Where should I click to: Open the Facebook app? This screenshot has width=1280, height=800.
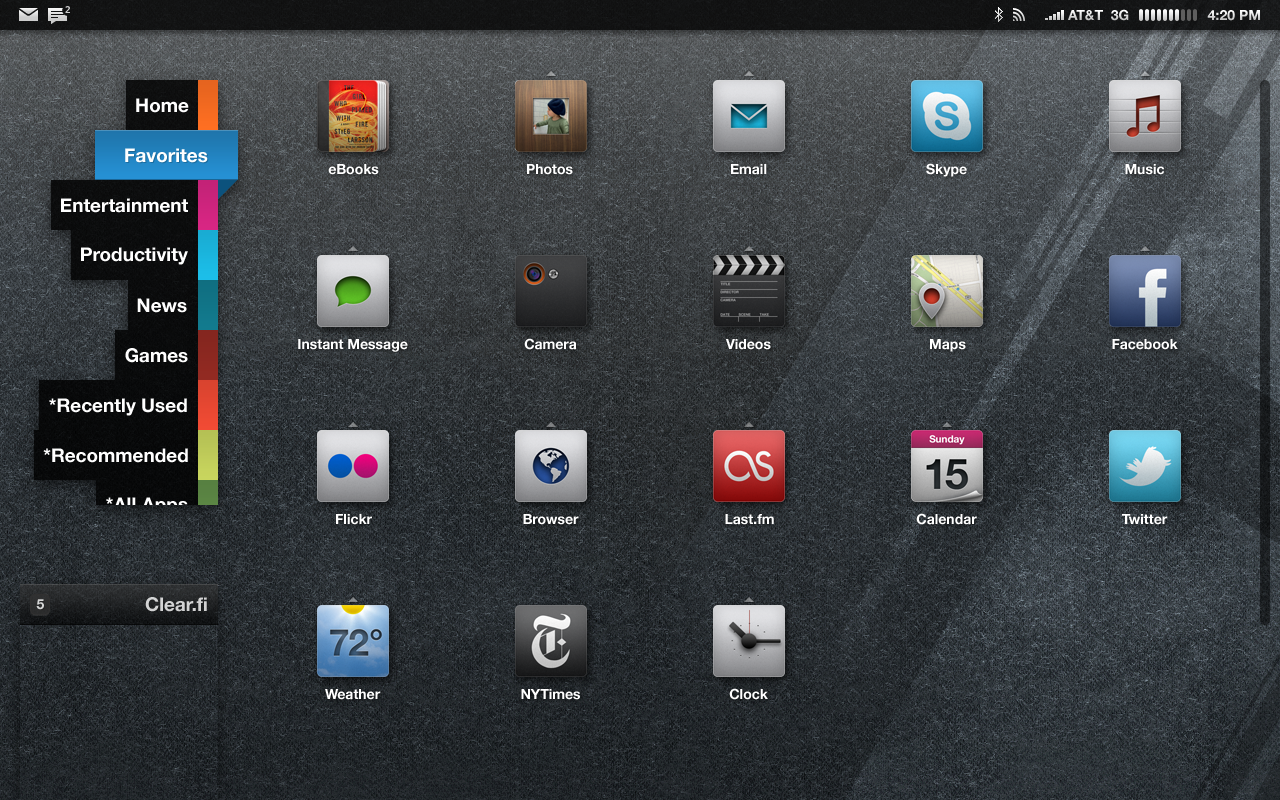[x=1145, y=291]
